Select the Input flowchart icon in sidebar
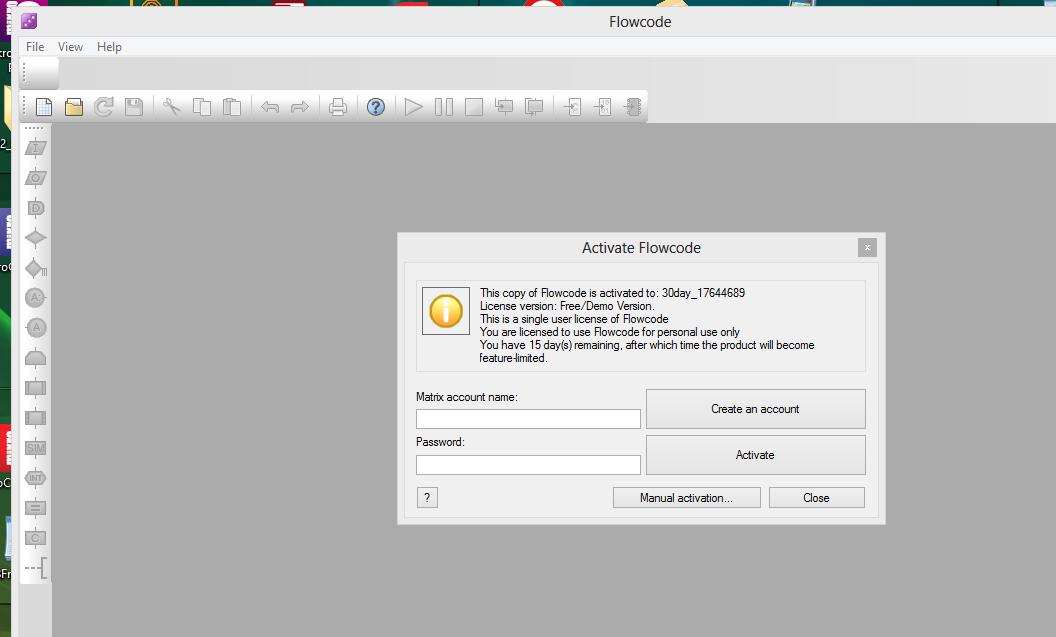The height and width of the screenshot is (637, 1056). 36,147
